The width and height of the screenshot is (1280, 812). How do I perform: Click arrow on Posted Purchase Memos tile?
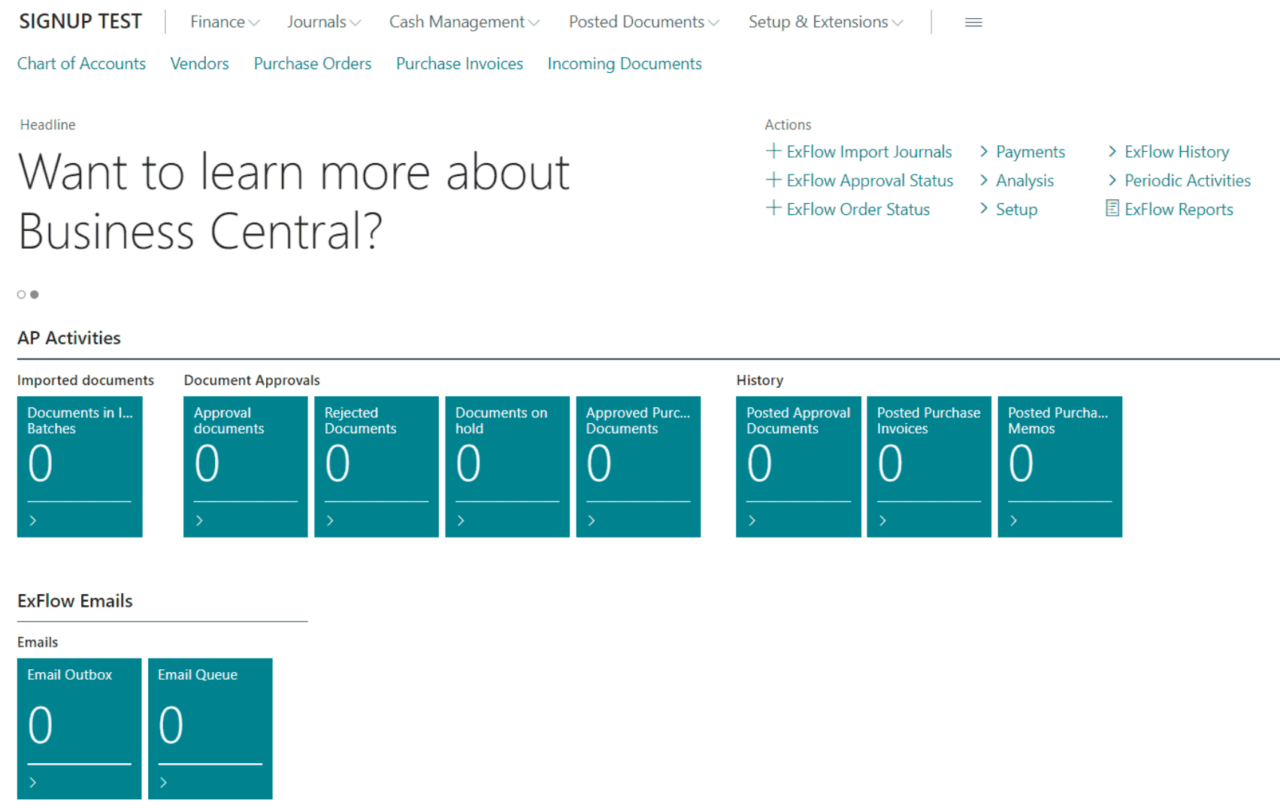coord(1014,520)
